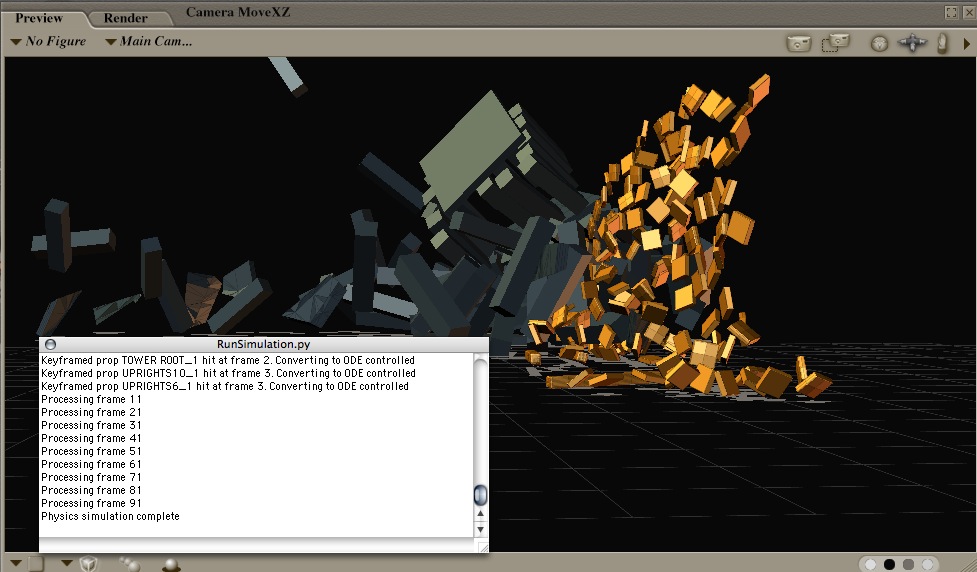Select the gray color dot
Image resolution: width=977 pixels, height=572 pixels.
pyautogui.click(x=908, y=565)
